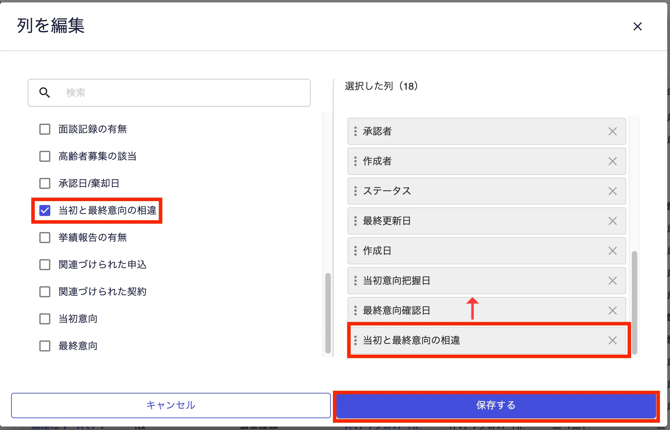Remove the 最終更新日 column with X icon
Image resolution: width=670 pixels, height=430 pixels.
(x=612, y=221)
